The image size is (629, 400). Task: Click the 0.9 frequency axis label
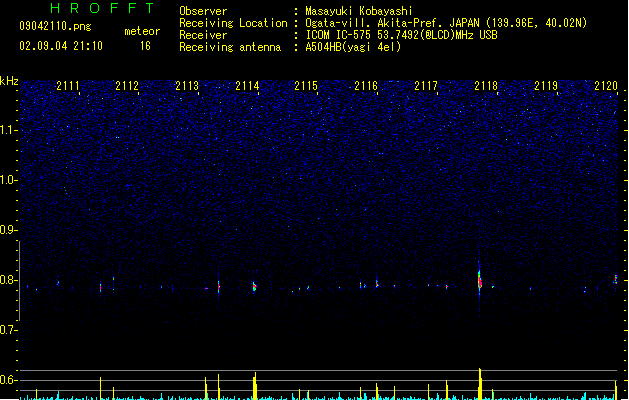tap(8, 230)
